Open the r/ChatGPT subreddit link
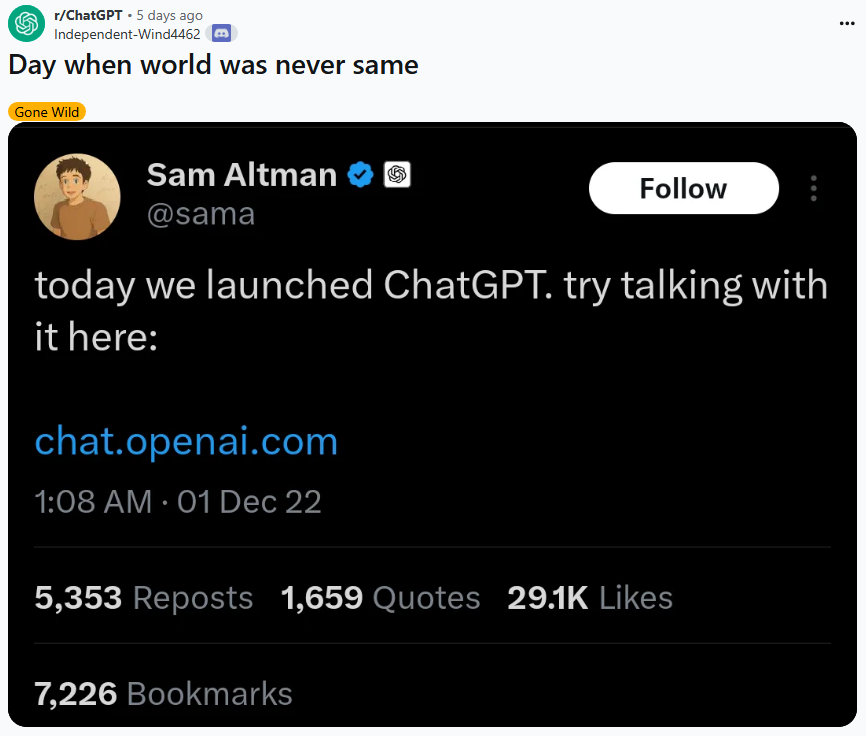 (89, 15)
